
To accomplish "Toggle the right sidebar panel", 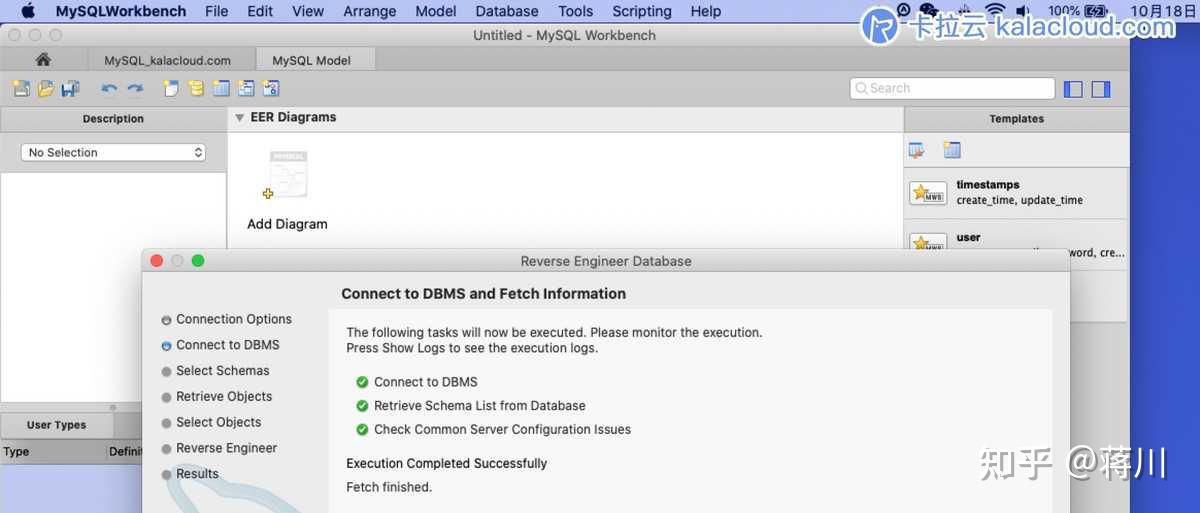I will click(1101, 89).
